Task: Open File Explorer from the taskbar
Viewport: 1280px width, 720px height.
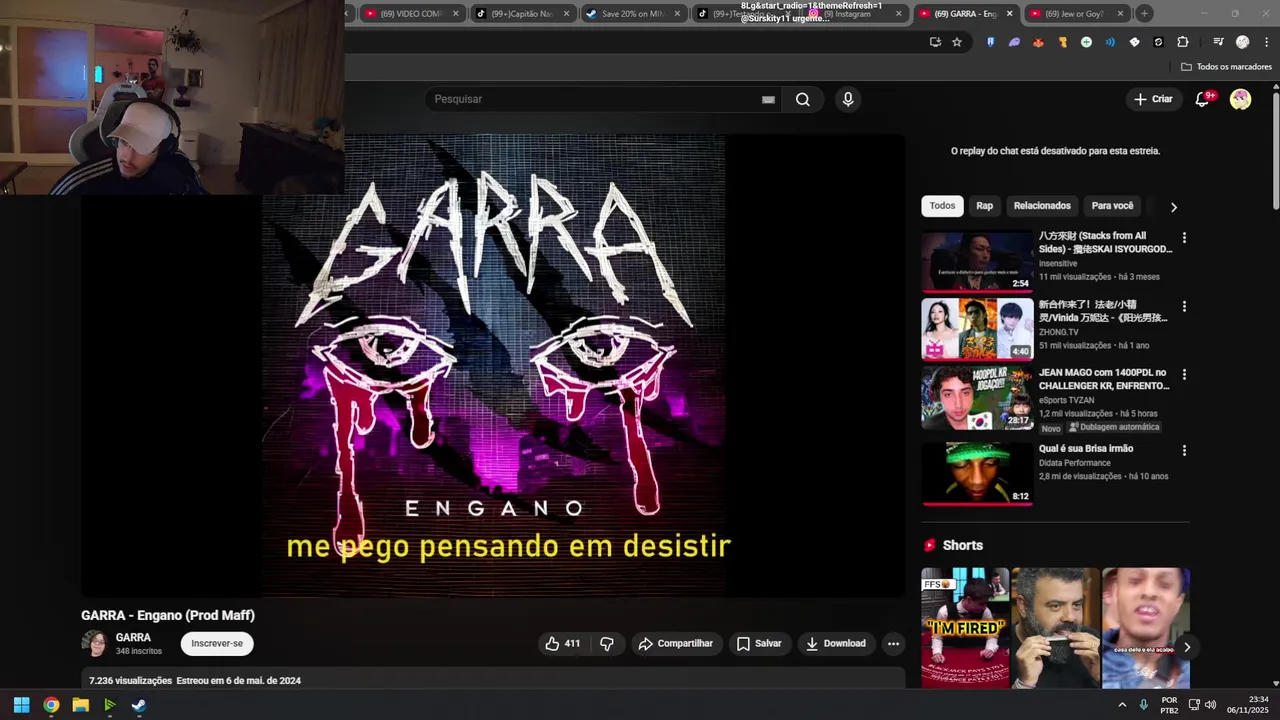Action: pyautogui.click(x=80, y=705)
